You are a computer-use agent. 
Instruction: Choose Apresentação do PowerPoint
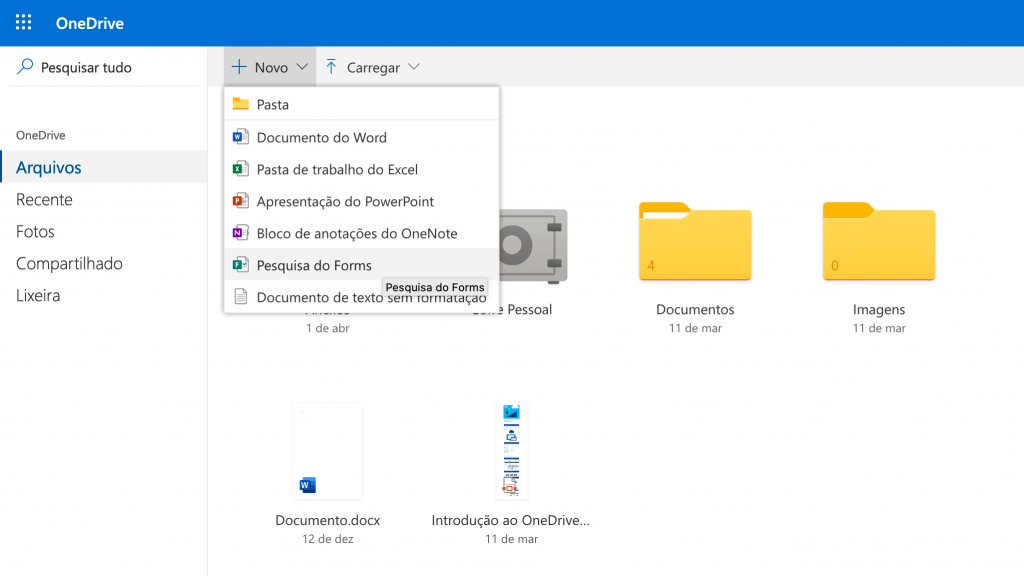tap(361, 201)
